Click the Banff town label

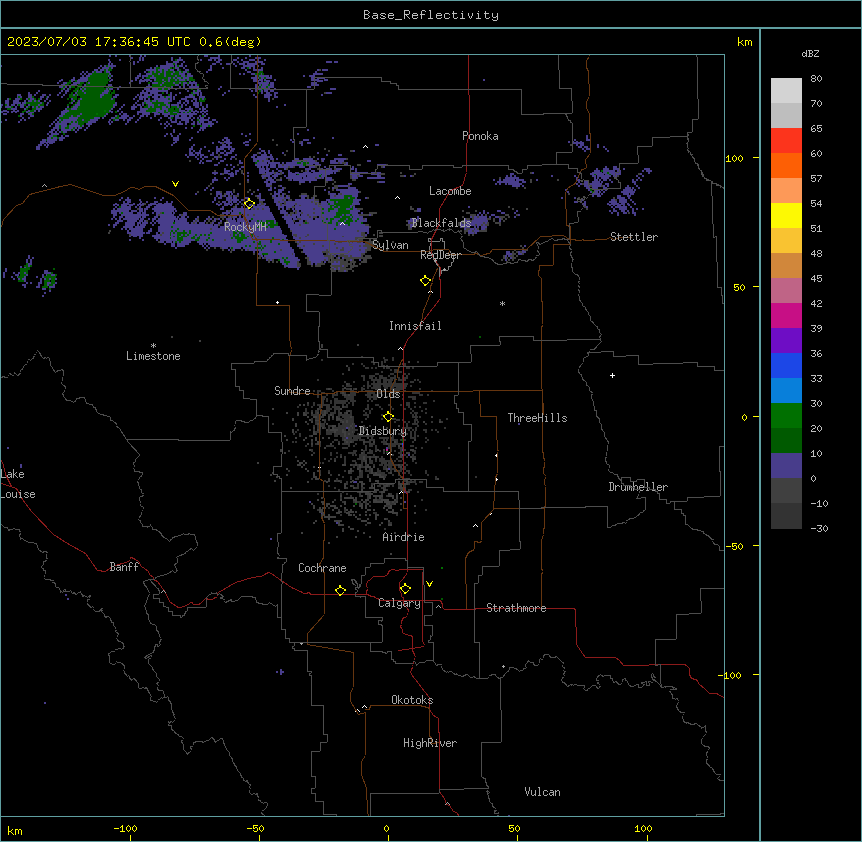click(124, 567)
